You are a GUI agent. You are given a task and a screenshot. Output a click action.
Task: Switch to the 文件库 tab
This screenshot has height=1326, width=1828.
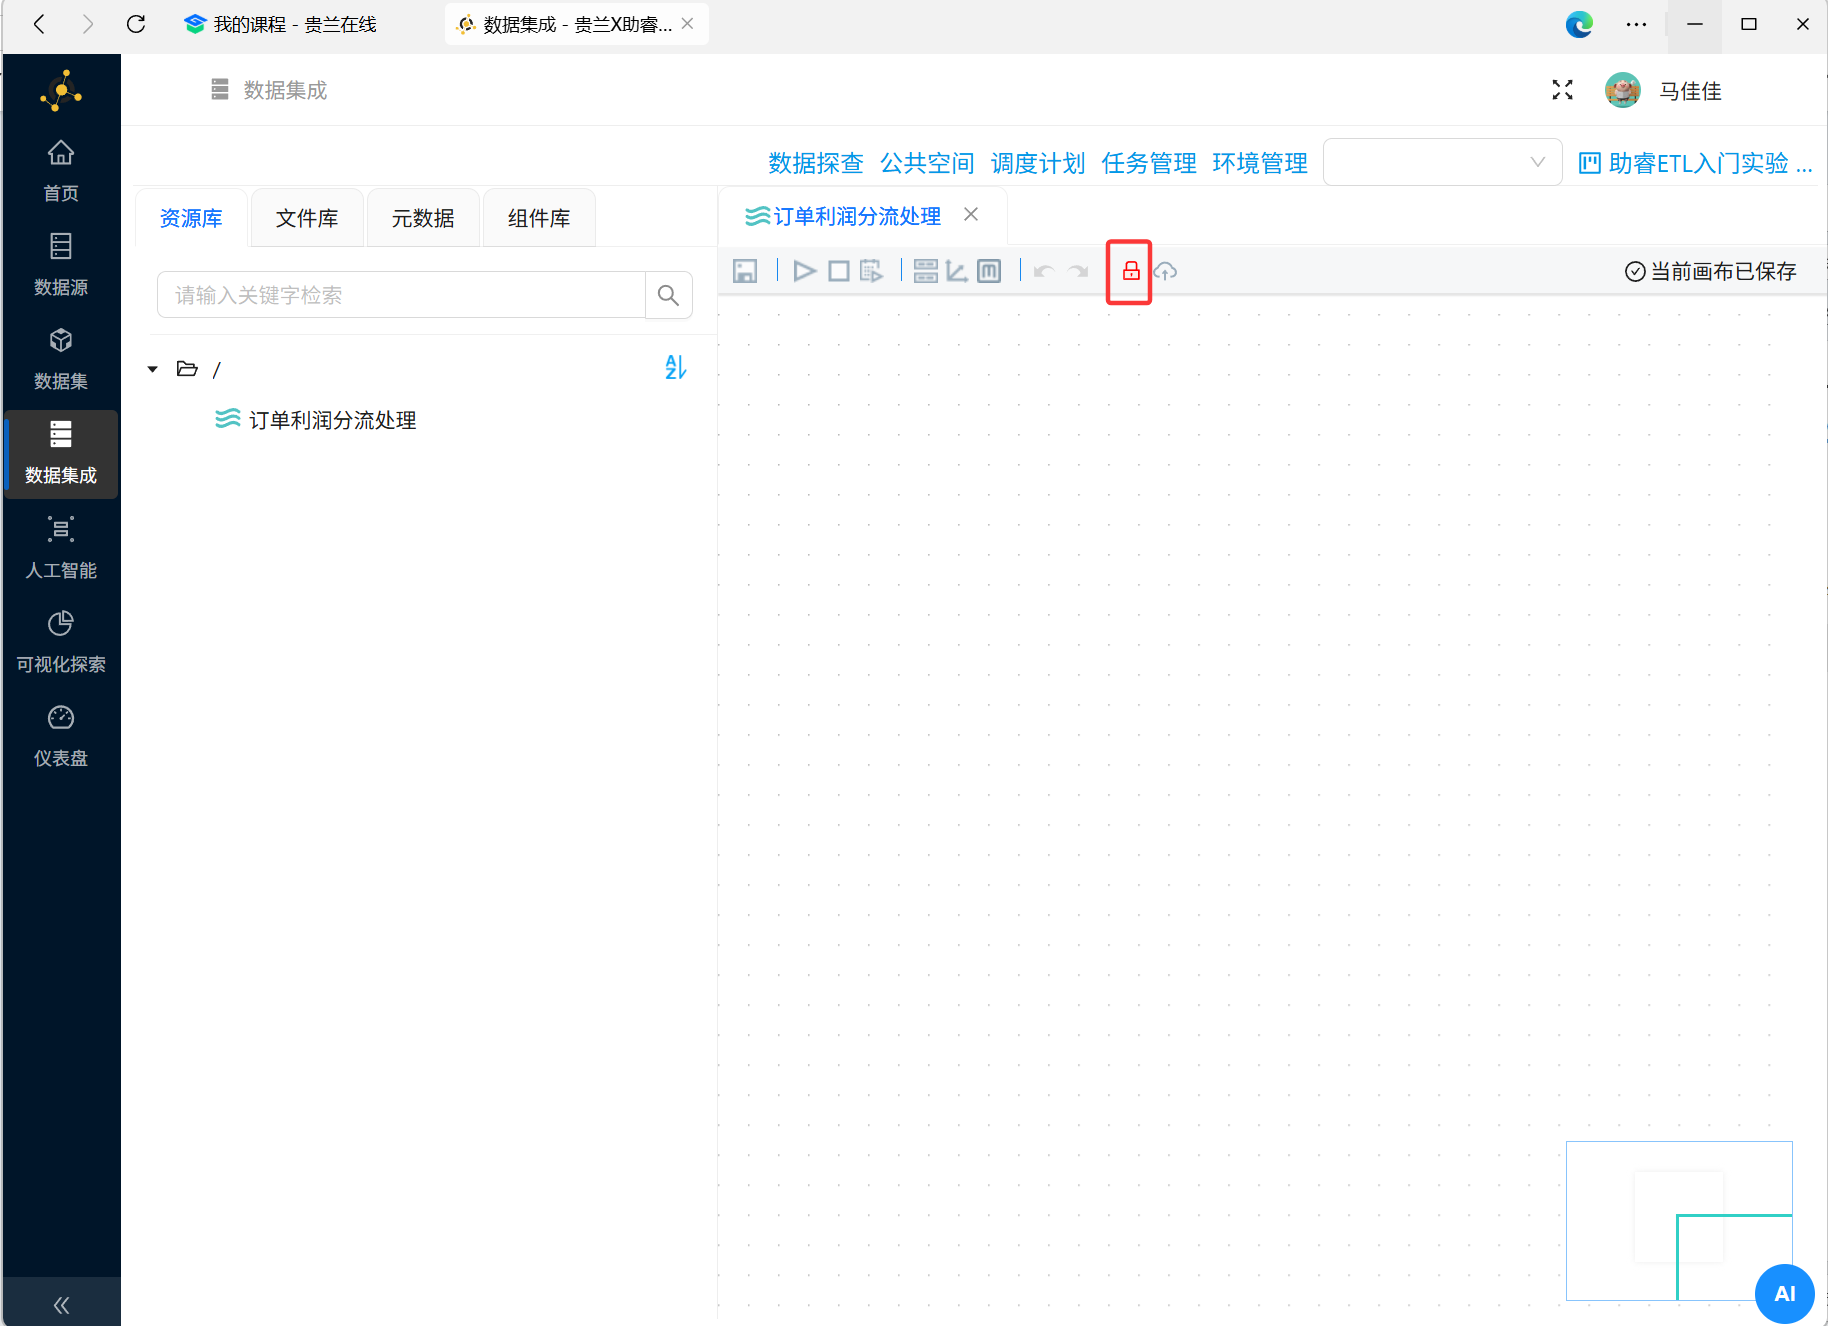307,218
